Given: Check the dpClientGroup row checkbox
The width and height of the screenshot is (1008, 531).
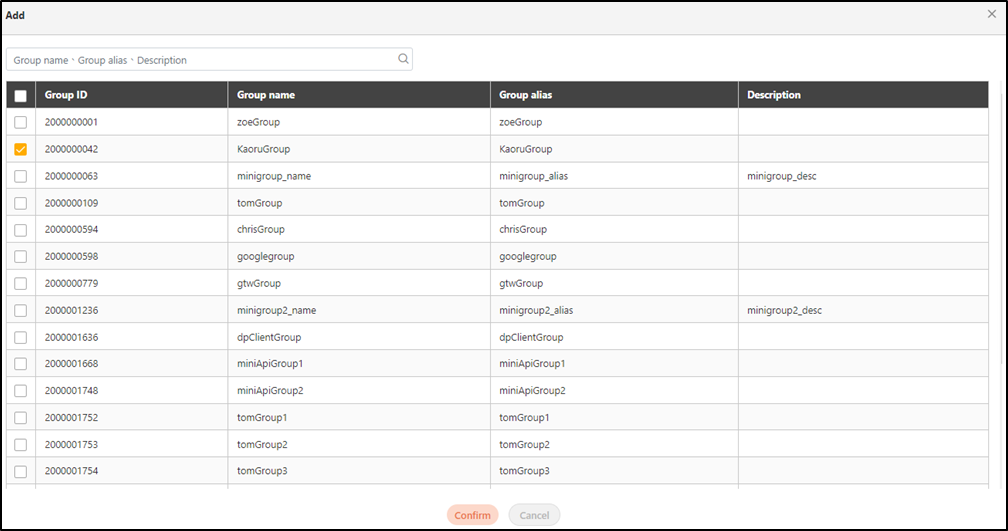Looking at the screenshot, I should pos(21,338).
